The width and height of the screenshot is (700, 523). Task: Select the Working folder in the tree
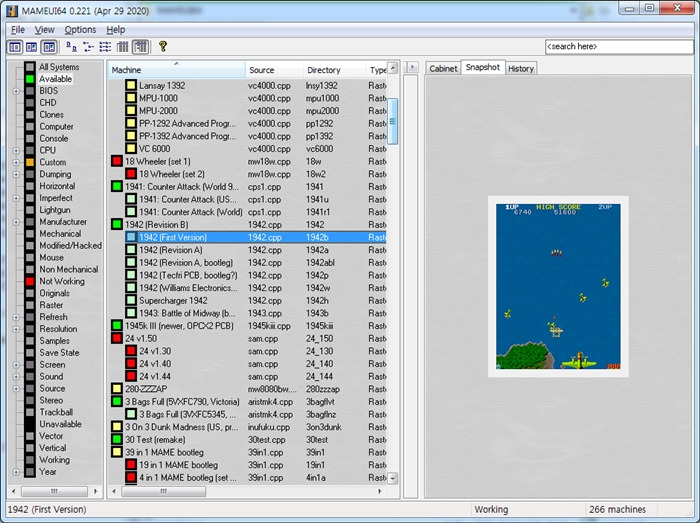point(54,460)
